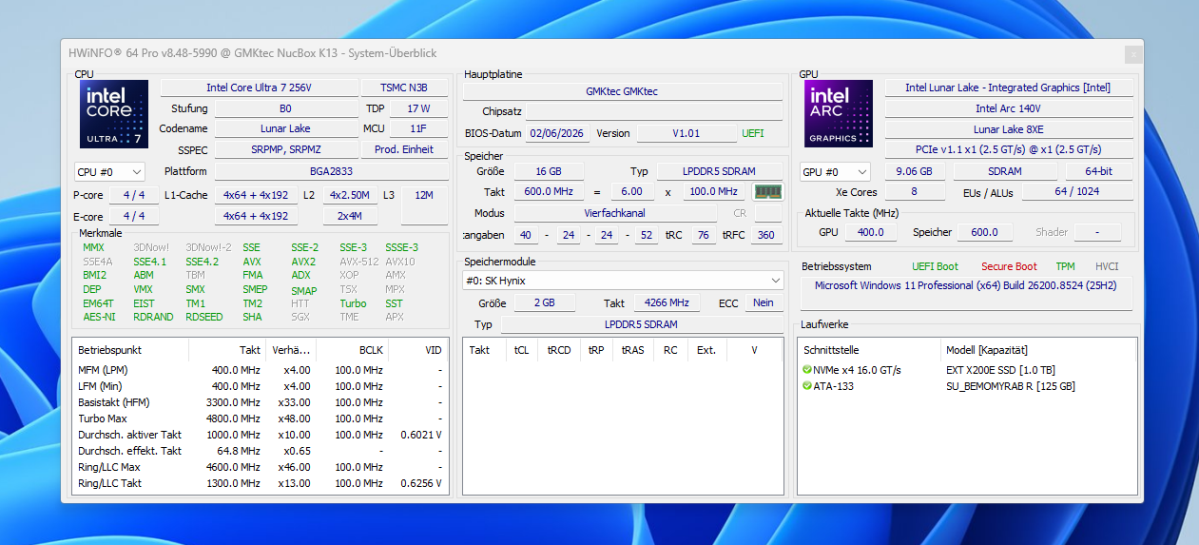
Task: Click the tRFC 360 value
Action: 767,235
